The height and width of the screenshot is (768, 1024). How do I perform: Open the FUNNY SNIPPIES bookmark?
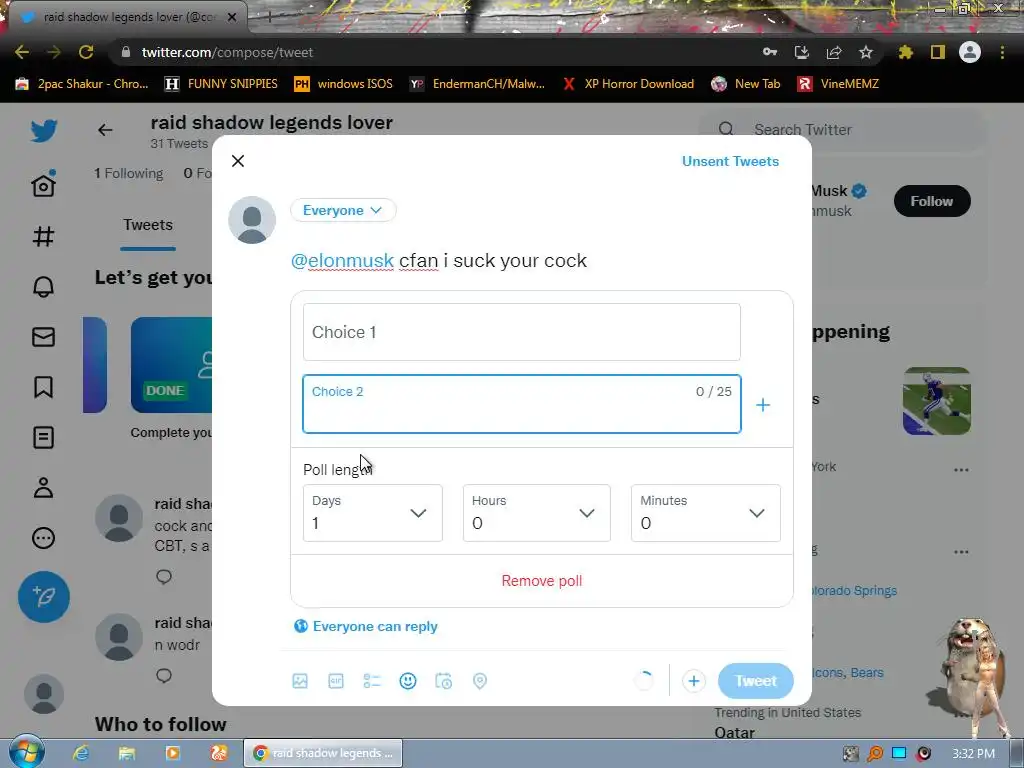221,84
